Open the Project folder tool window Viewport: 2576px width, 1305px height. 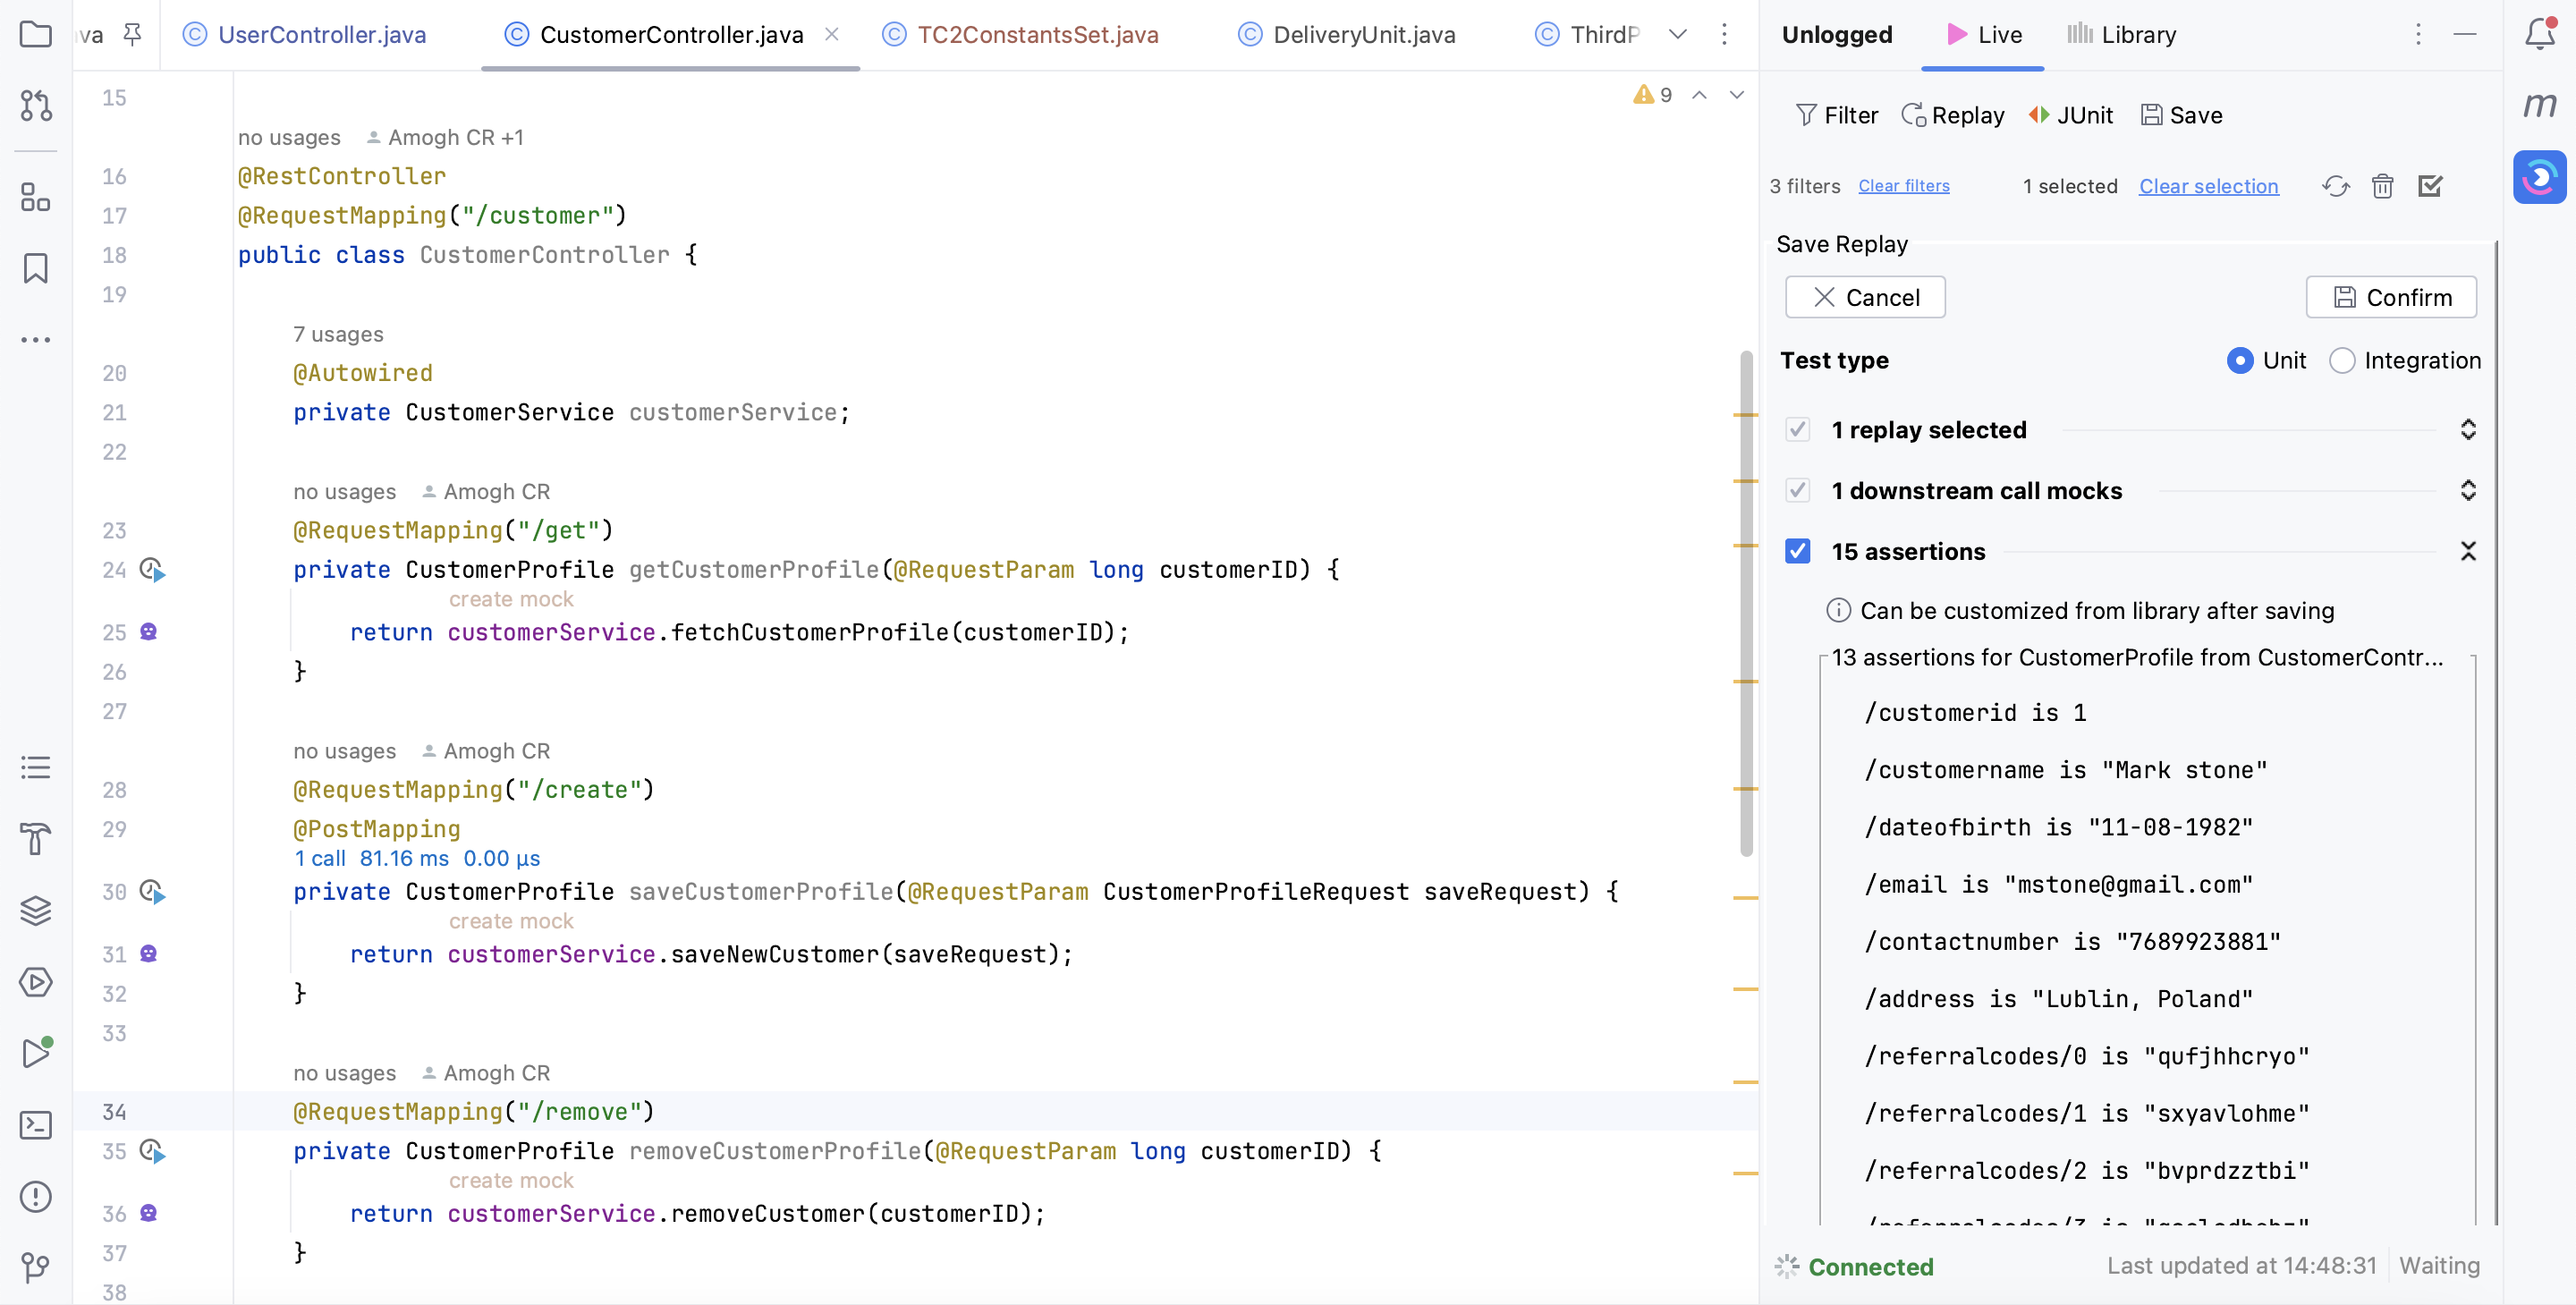pyautogui.click(x=36, y=35)
